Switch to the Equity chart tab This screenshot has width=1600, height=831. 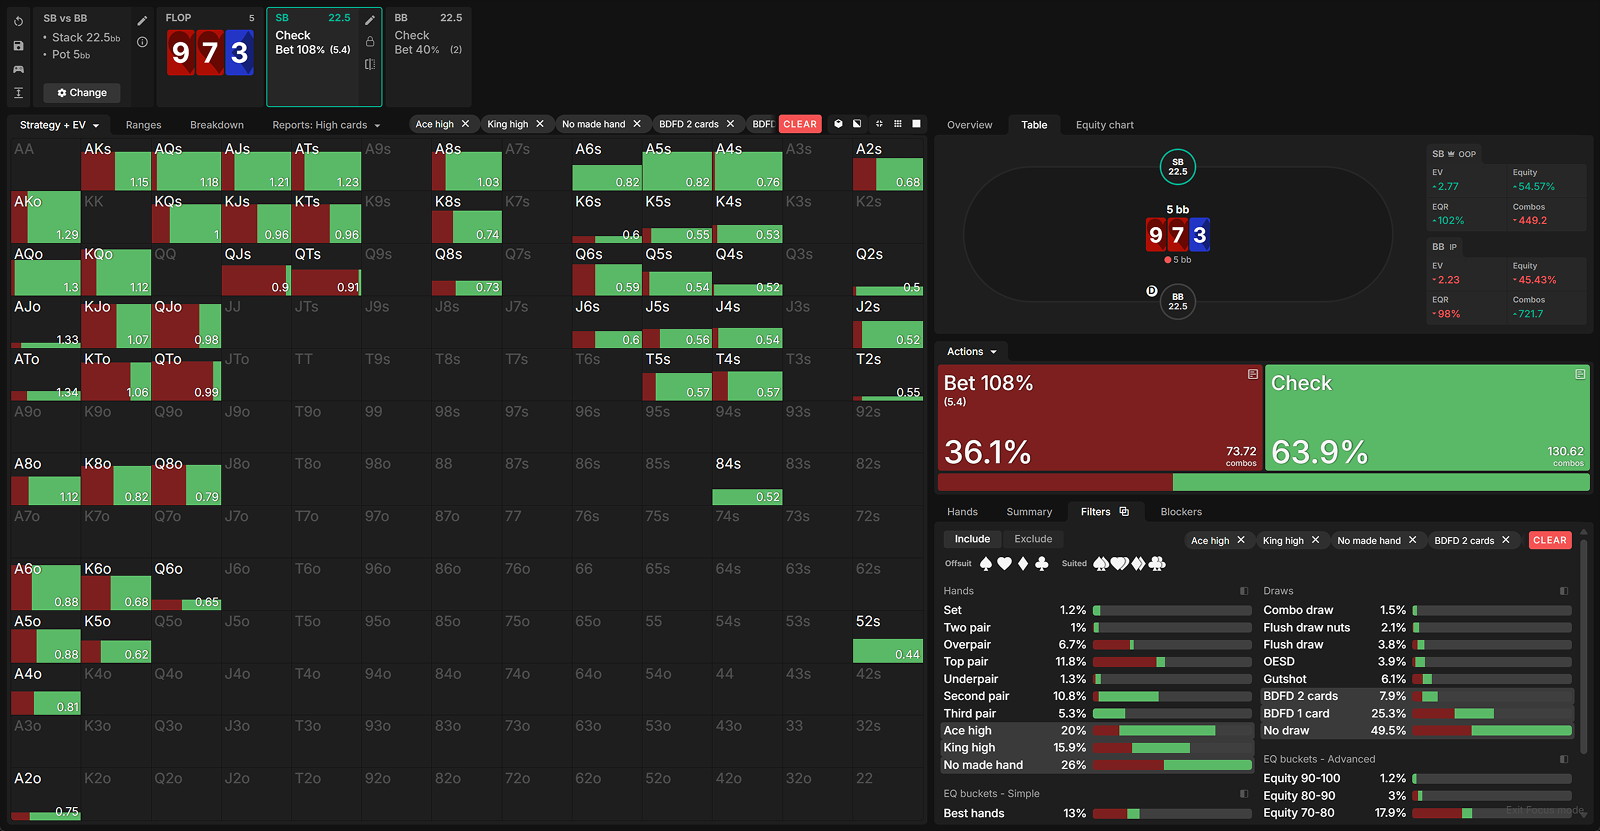tap(1104, 125)
